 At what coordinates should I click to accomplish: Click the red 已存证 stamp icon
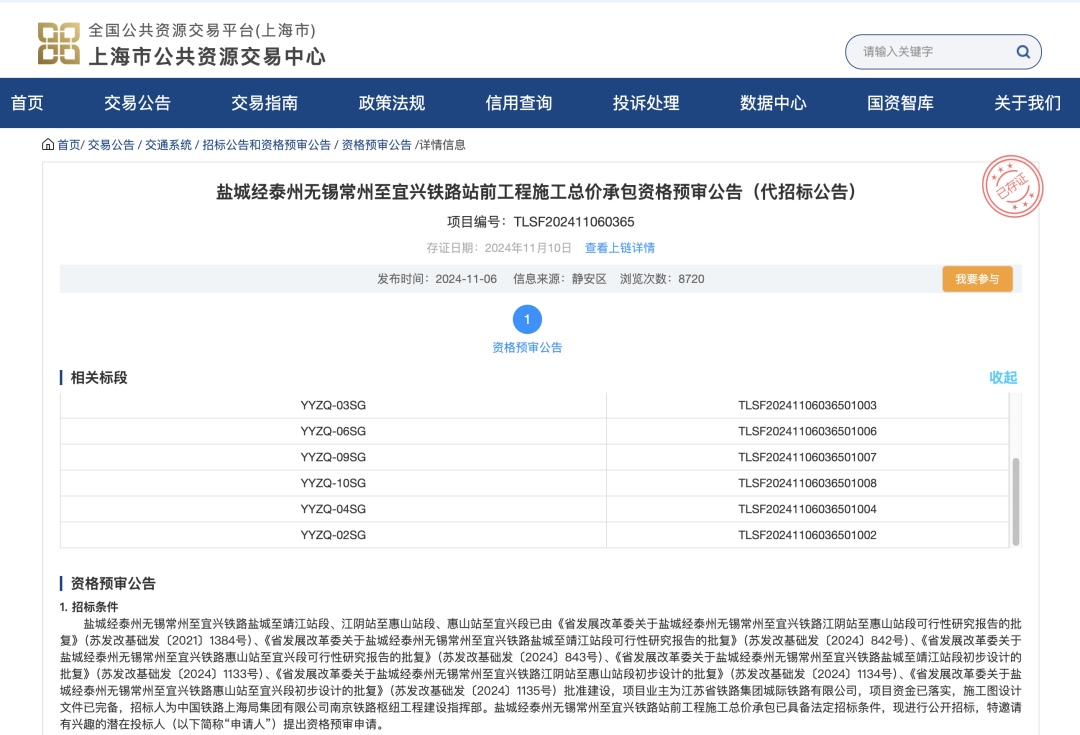point(1012,187)
